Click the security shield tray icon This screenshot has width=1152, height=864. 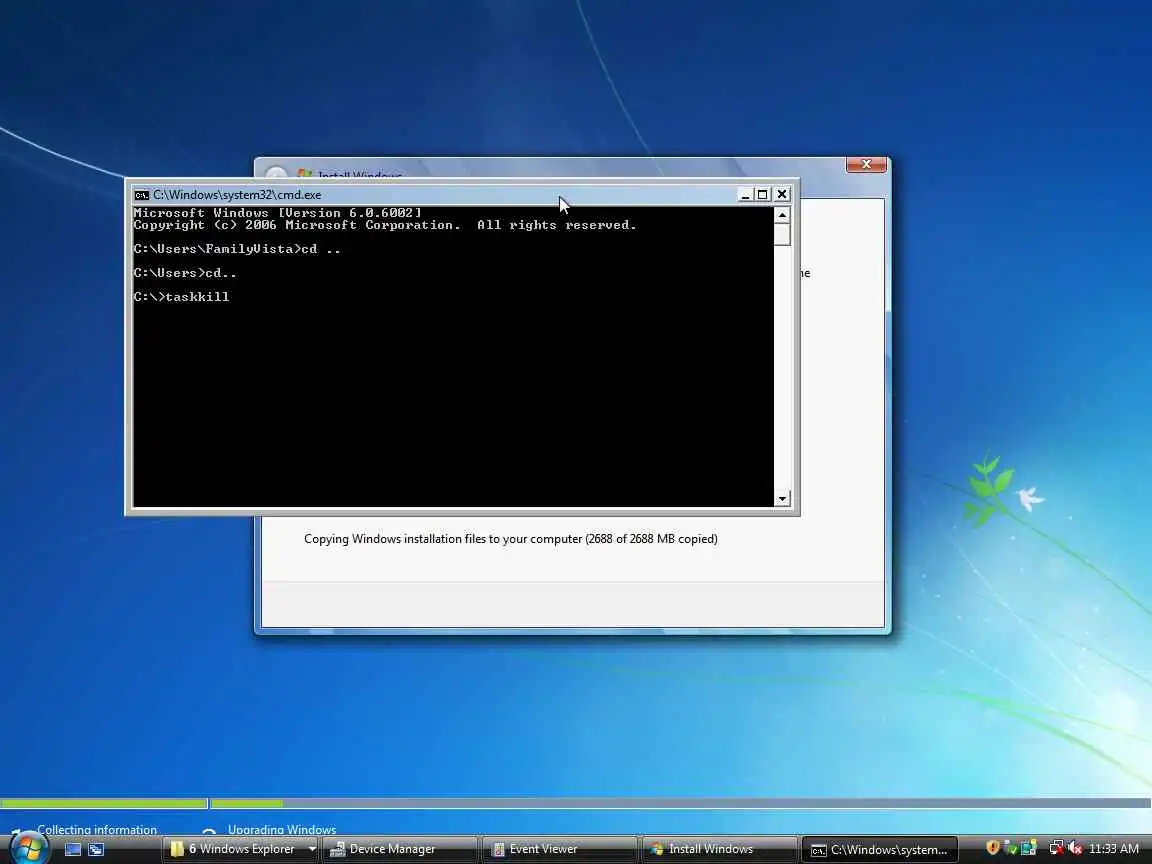click(x=992, y=848)
